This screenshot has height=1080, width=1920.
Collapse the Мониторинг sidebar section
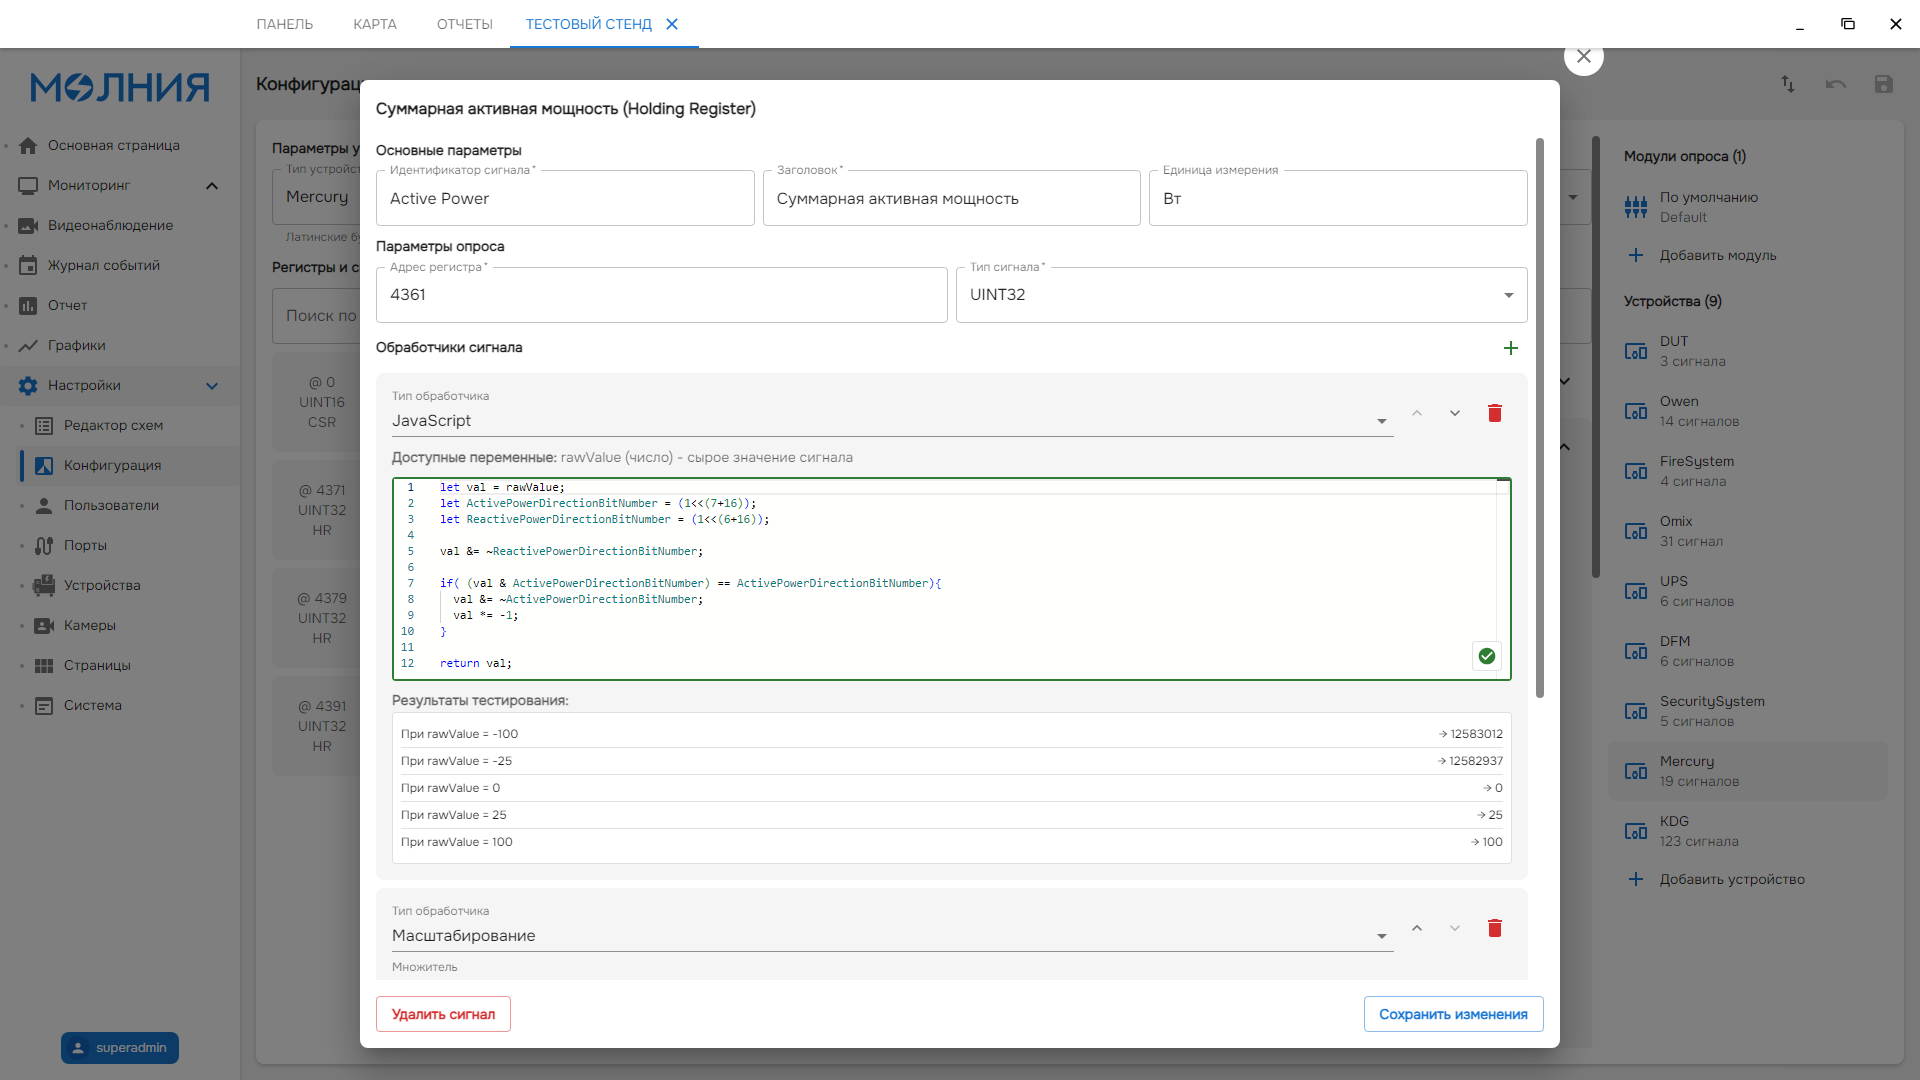click(211, 185)
